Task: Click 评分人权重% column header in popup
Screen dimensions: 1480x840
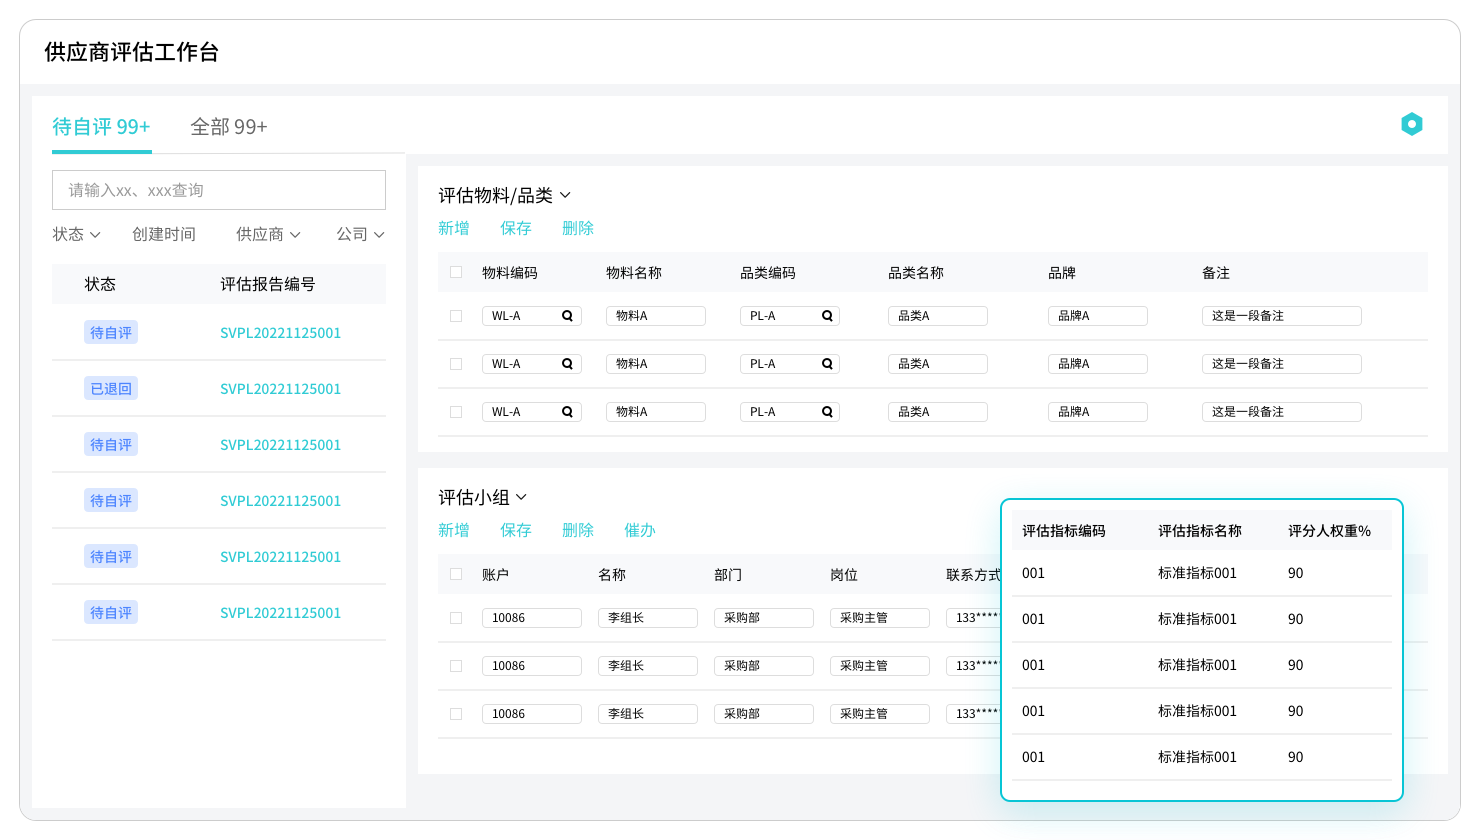Action: click(1329, 531)
